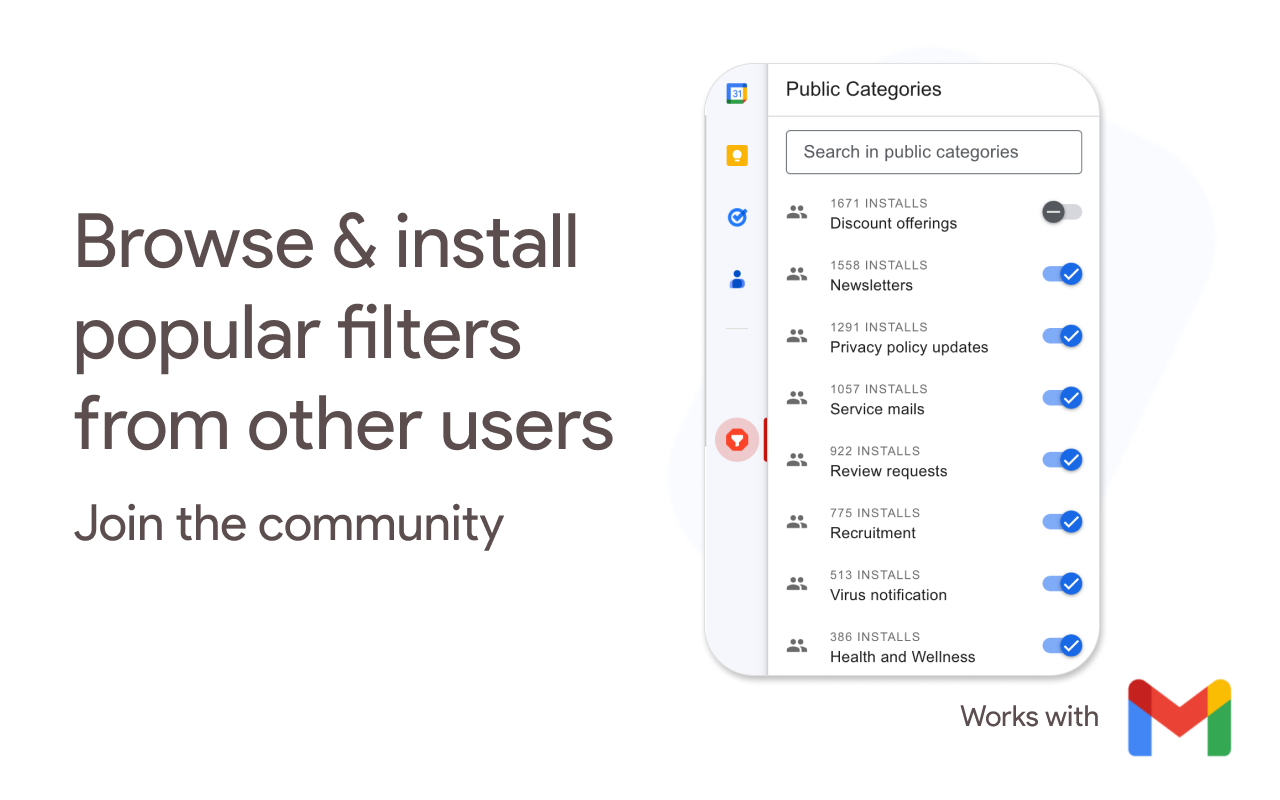Click the Join the community text
Image resolution: width=1280 pixels, height=800 pixels.
(289, 524)
